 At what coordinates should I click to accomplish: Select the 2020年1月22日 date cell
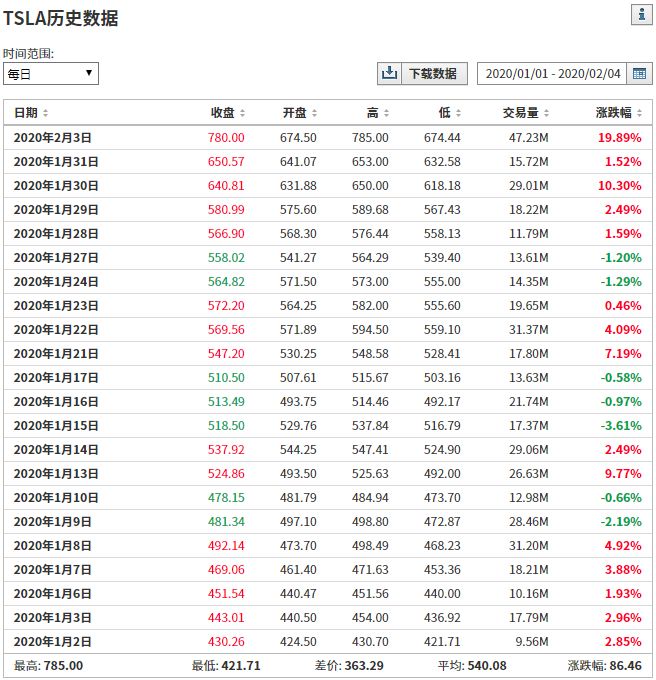click(56, 330)
